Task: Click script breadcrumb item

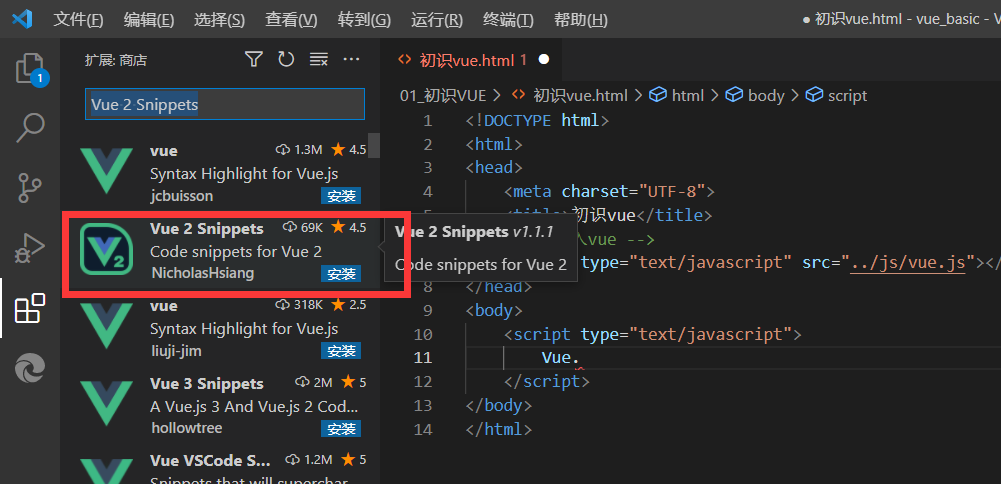Action: [x=847, y=96]
